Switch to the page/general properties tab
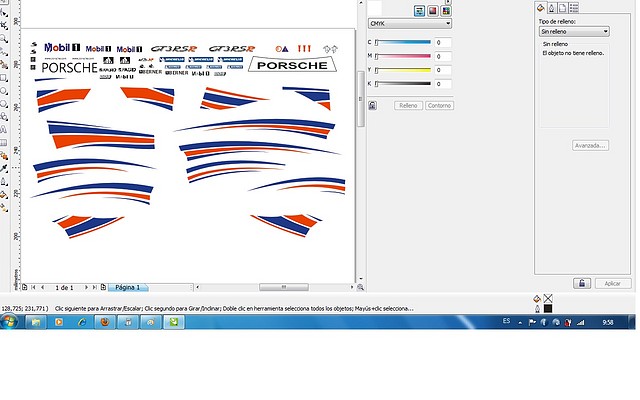 (x=563, y=8)
